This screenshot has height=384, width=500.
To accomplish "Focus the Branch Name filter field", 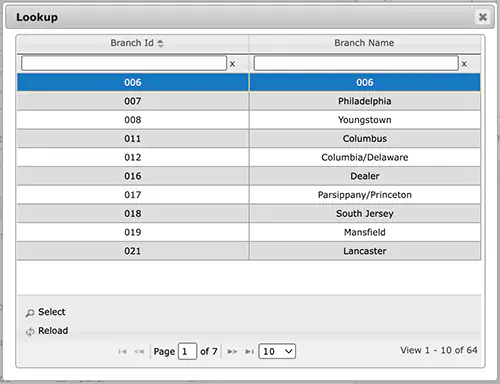I will (x=356, y=63).
